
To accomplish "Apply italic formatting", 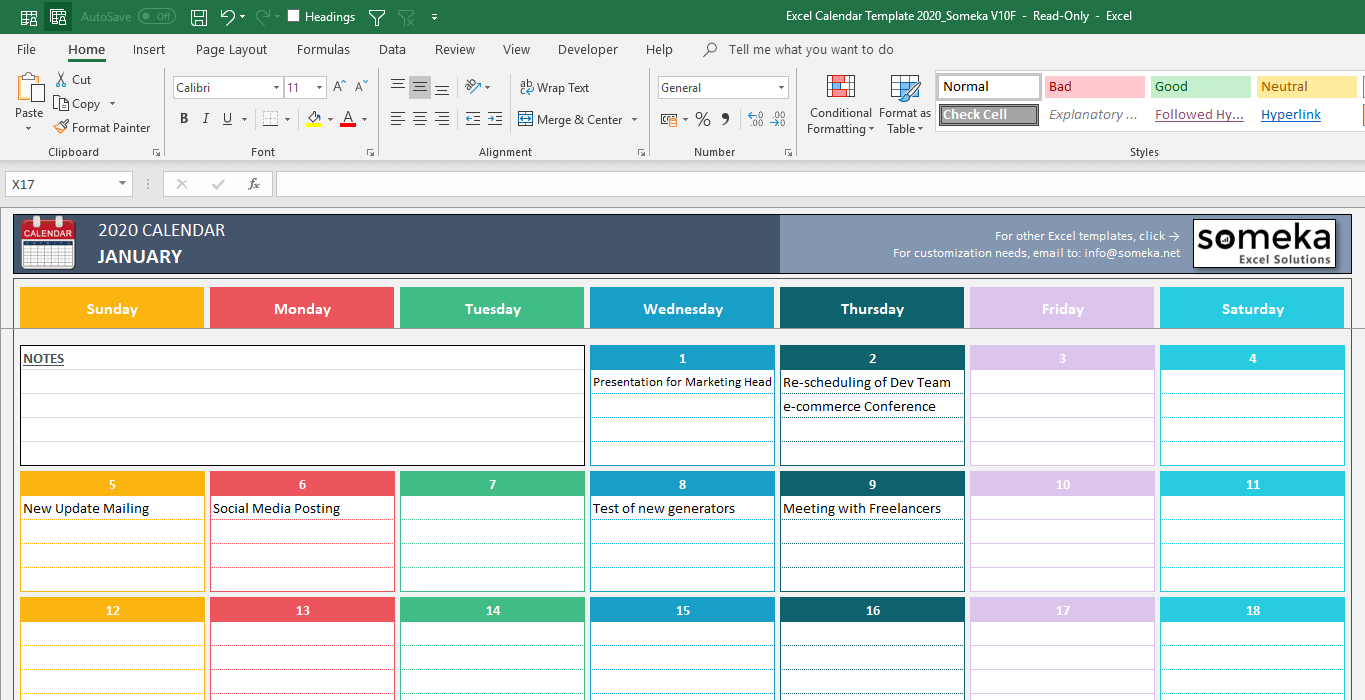I will point(206,119).
